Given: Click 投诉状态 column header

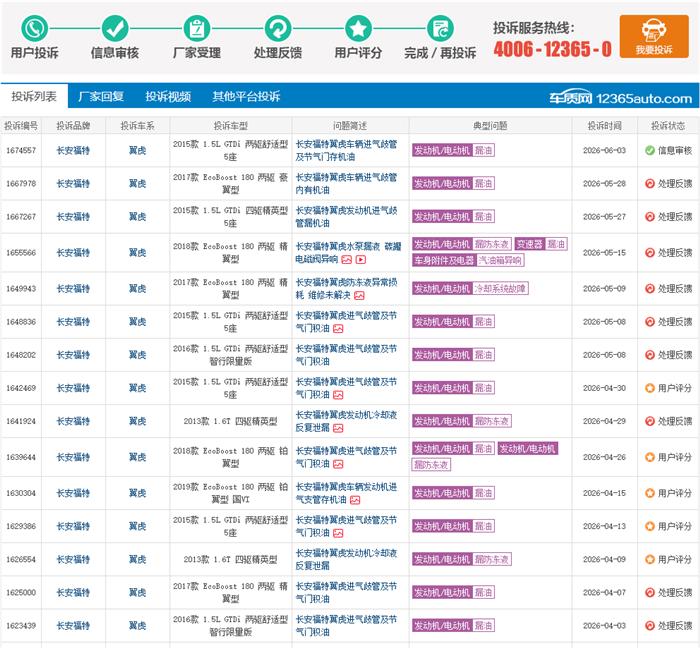Looking at the screenshot, I should click(668, 126).
